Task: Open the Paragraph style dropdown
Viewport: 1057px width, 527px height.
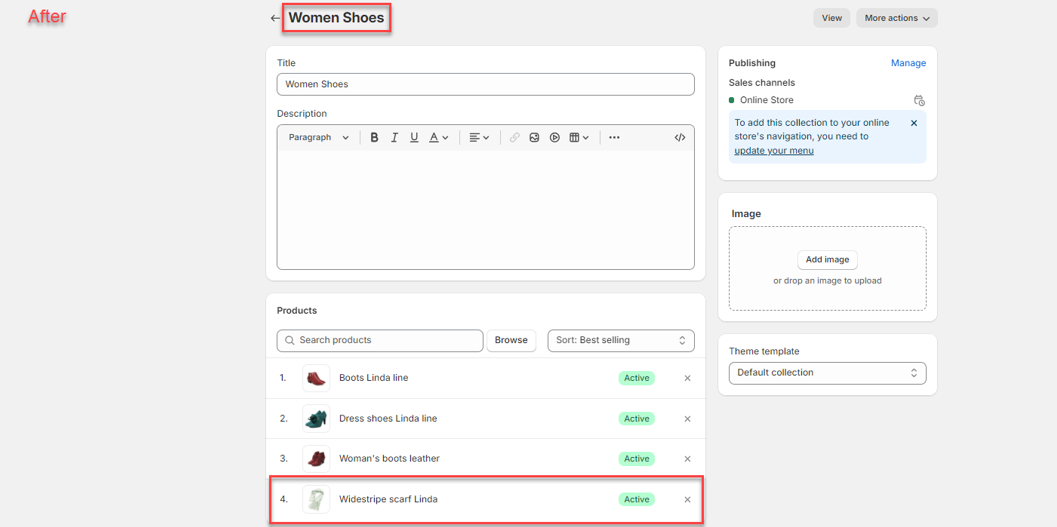Action: [318, 138]
